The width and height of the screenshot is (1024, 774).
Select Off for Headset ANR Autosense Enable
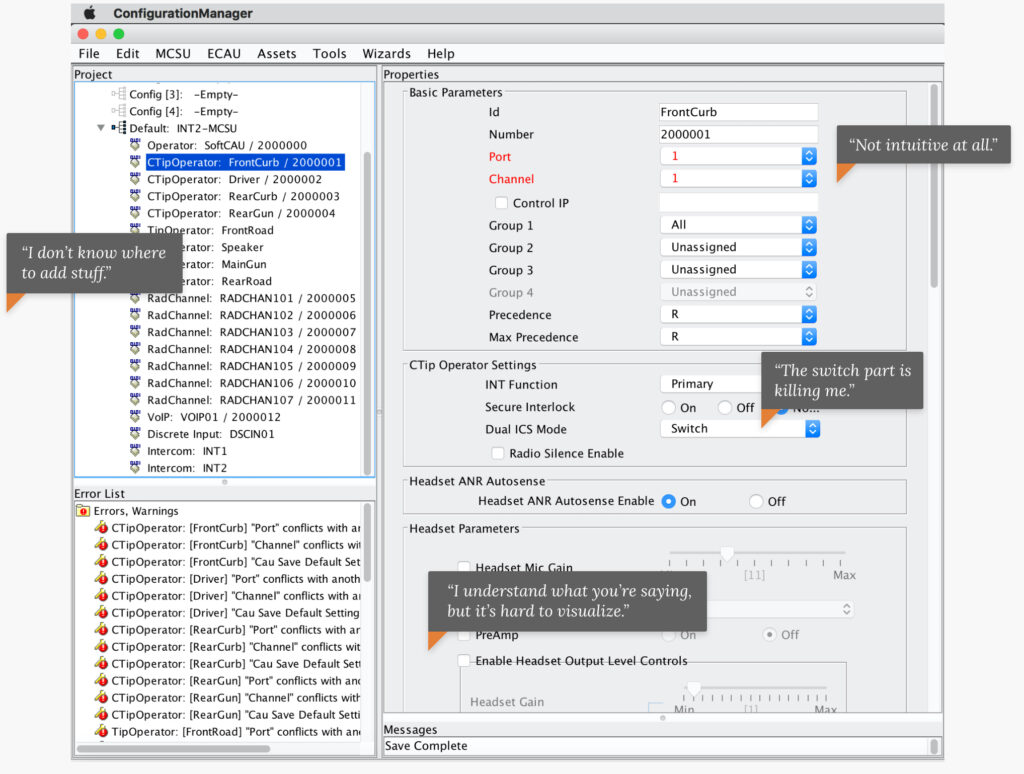(756, 501)
